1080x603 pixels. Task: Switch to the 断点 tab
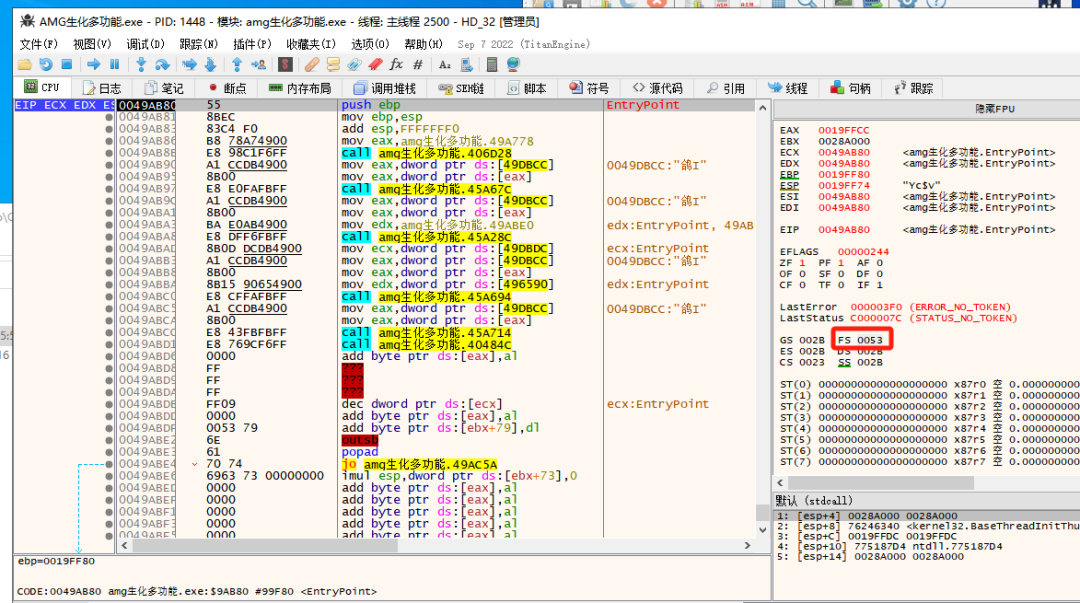pos(227,88)
